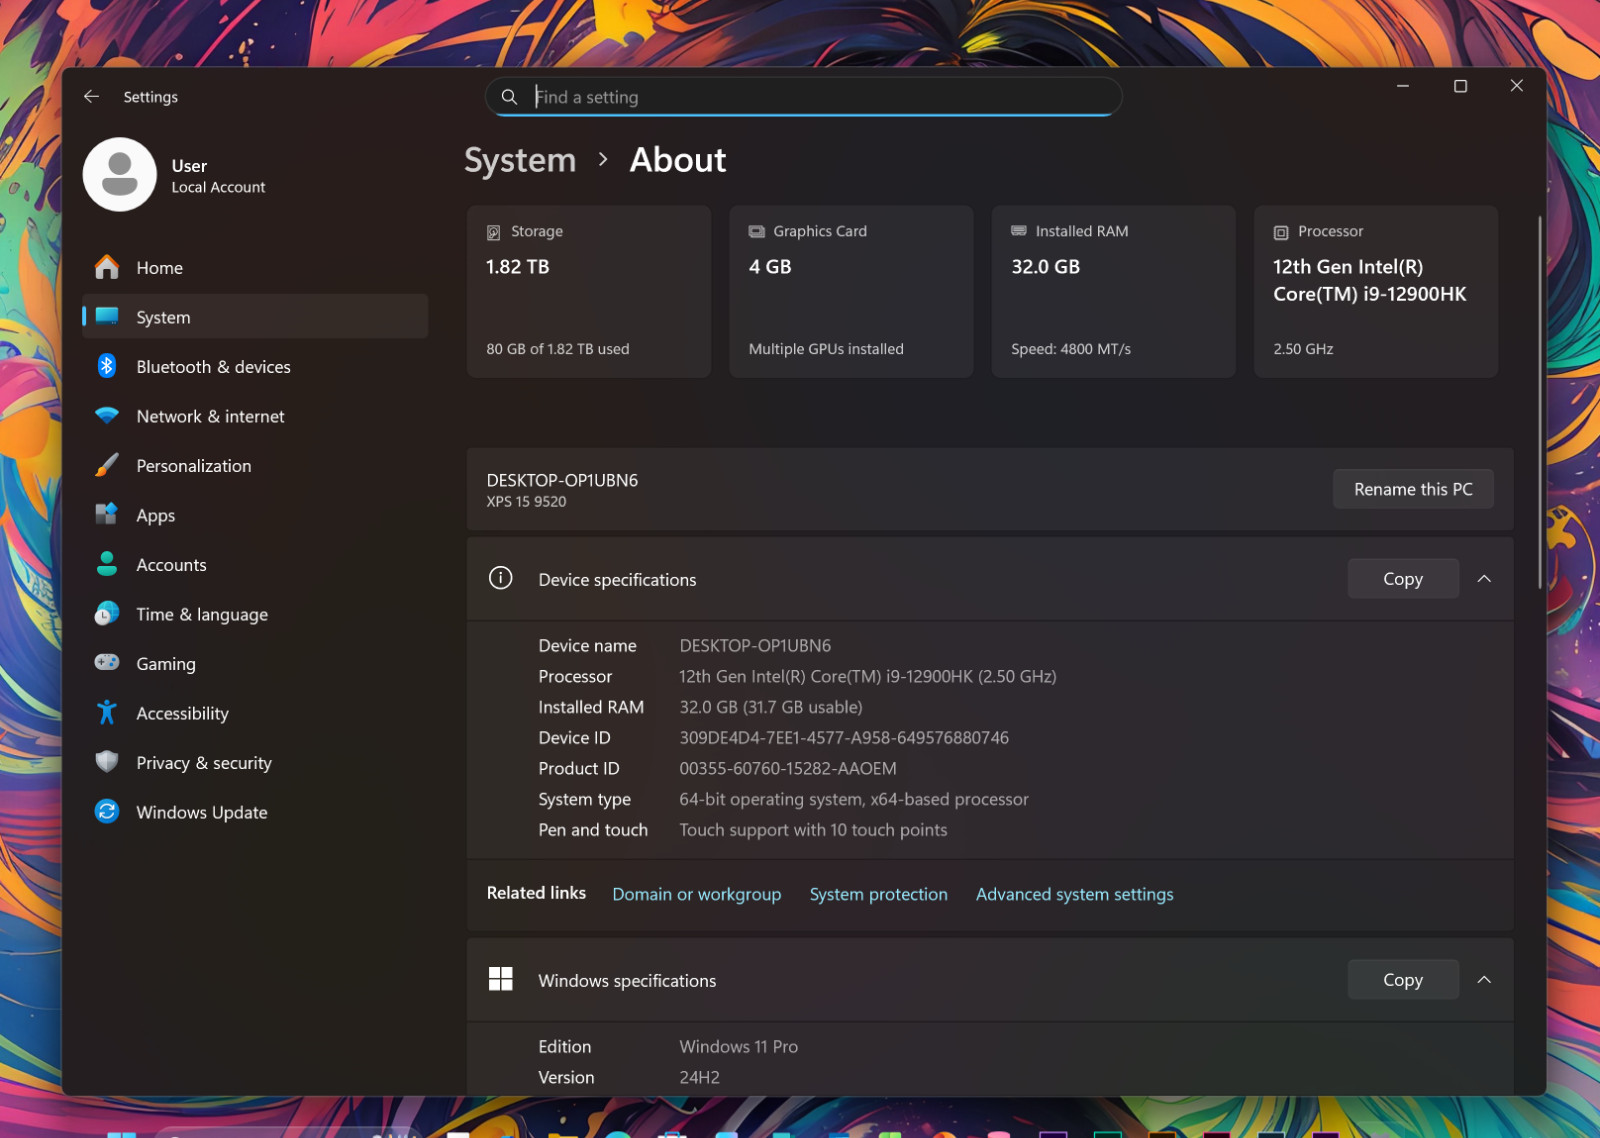Select "Multiple GPUs installed" text
The height and width of the screenshot is (1138, 1600).
pos(826,349)
